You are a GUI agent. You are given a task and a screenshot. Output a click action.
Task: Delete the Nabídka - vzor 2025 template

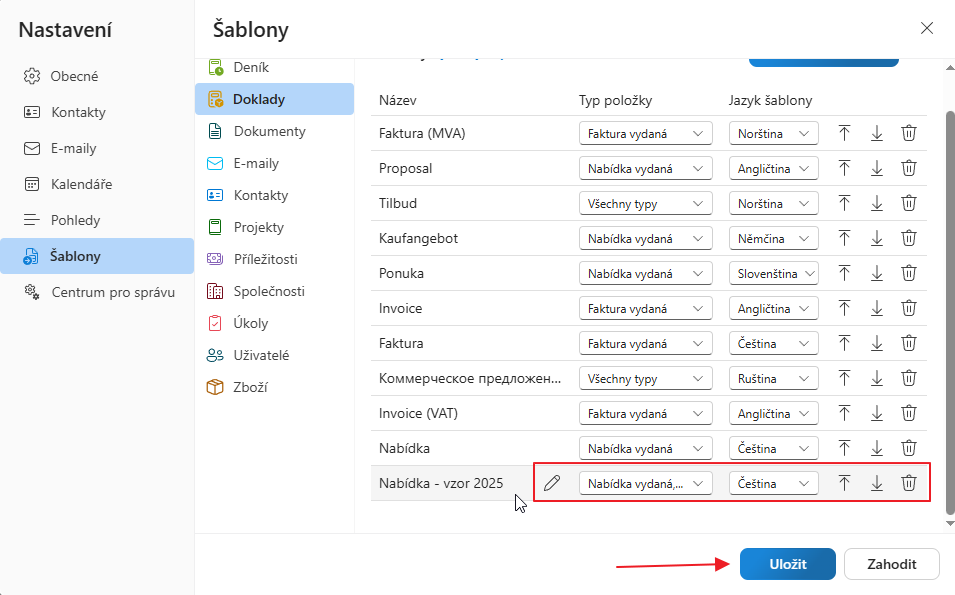tap(908, 483)
